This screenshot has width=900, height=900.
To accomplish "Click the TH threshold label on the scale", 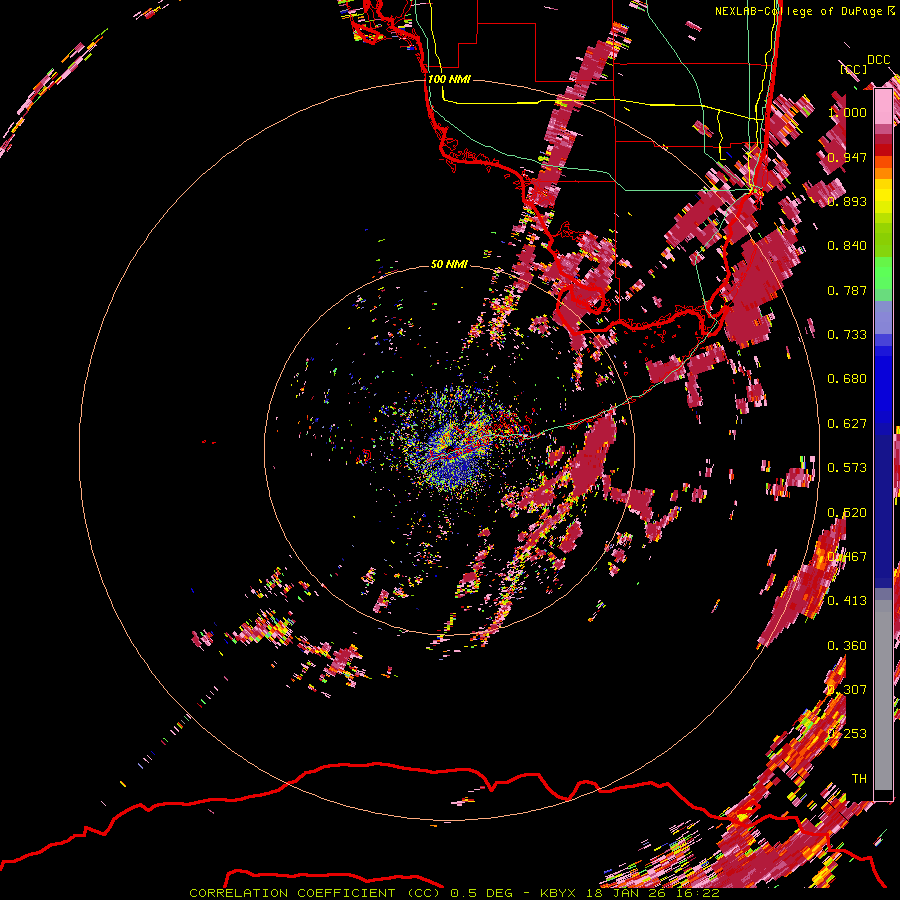I will (x=859, y=779).
